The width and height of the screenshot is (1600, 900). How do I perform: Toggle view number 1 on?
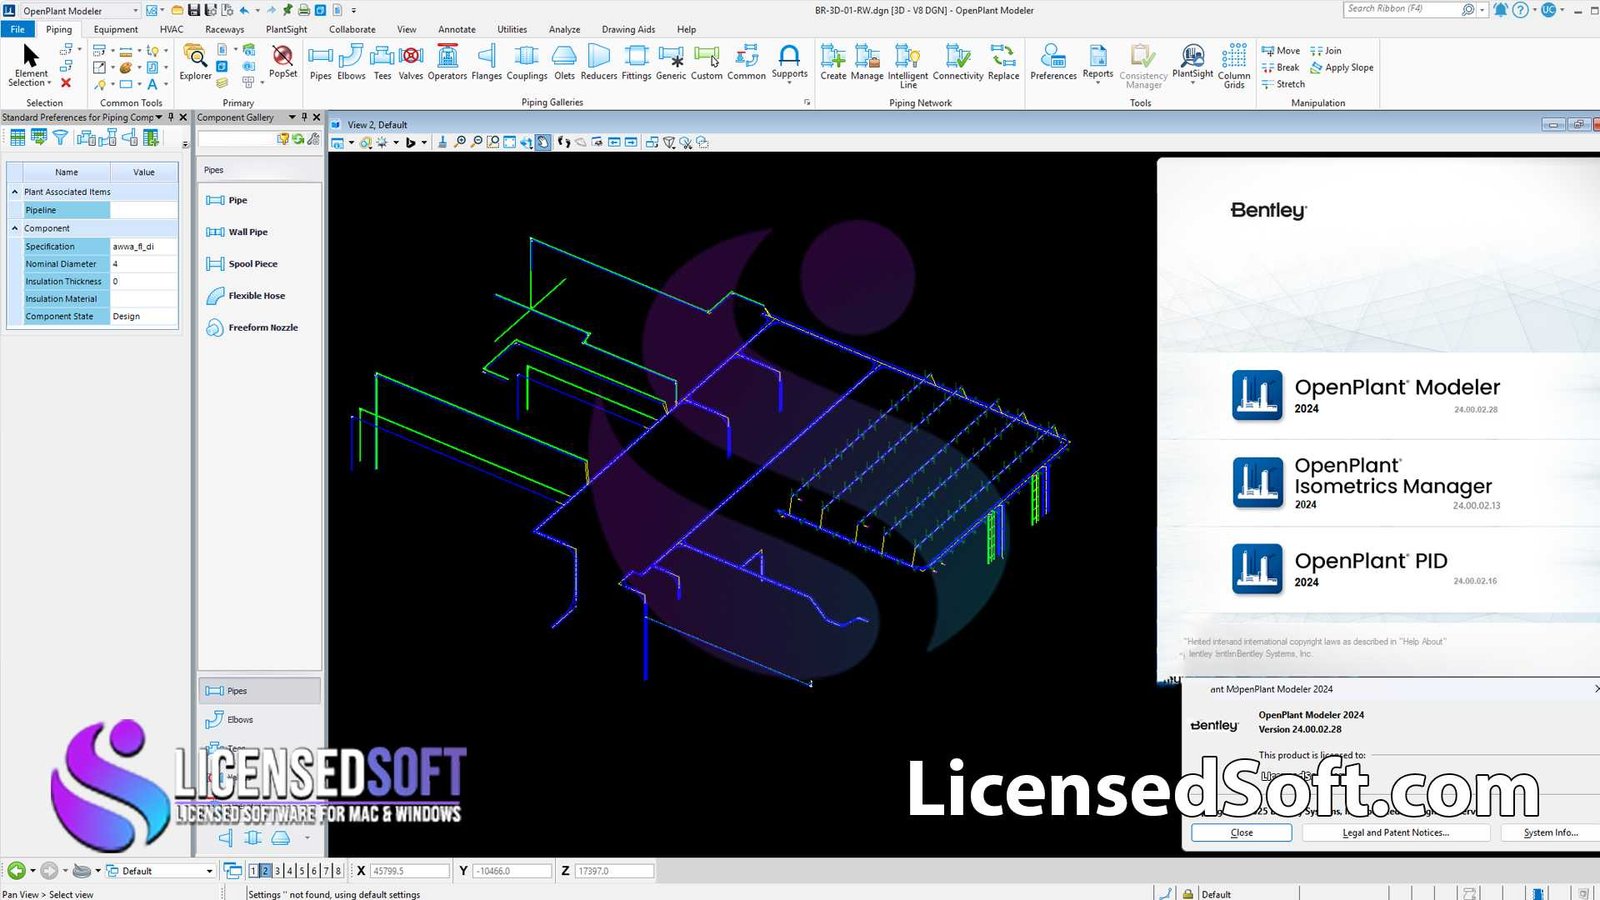pyautogui.click(x=253, y=871)
